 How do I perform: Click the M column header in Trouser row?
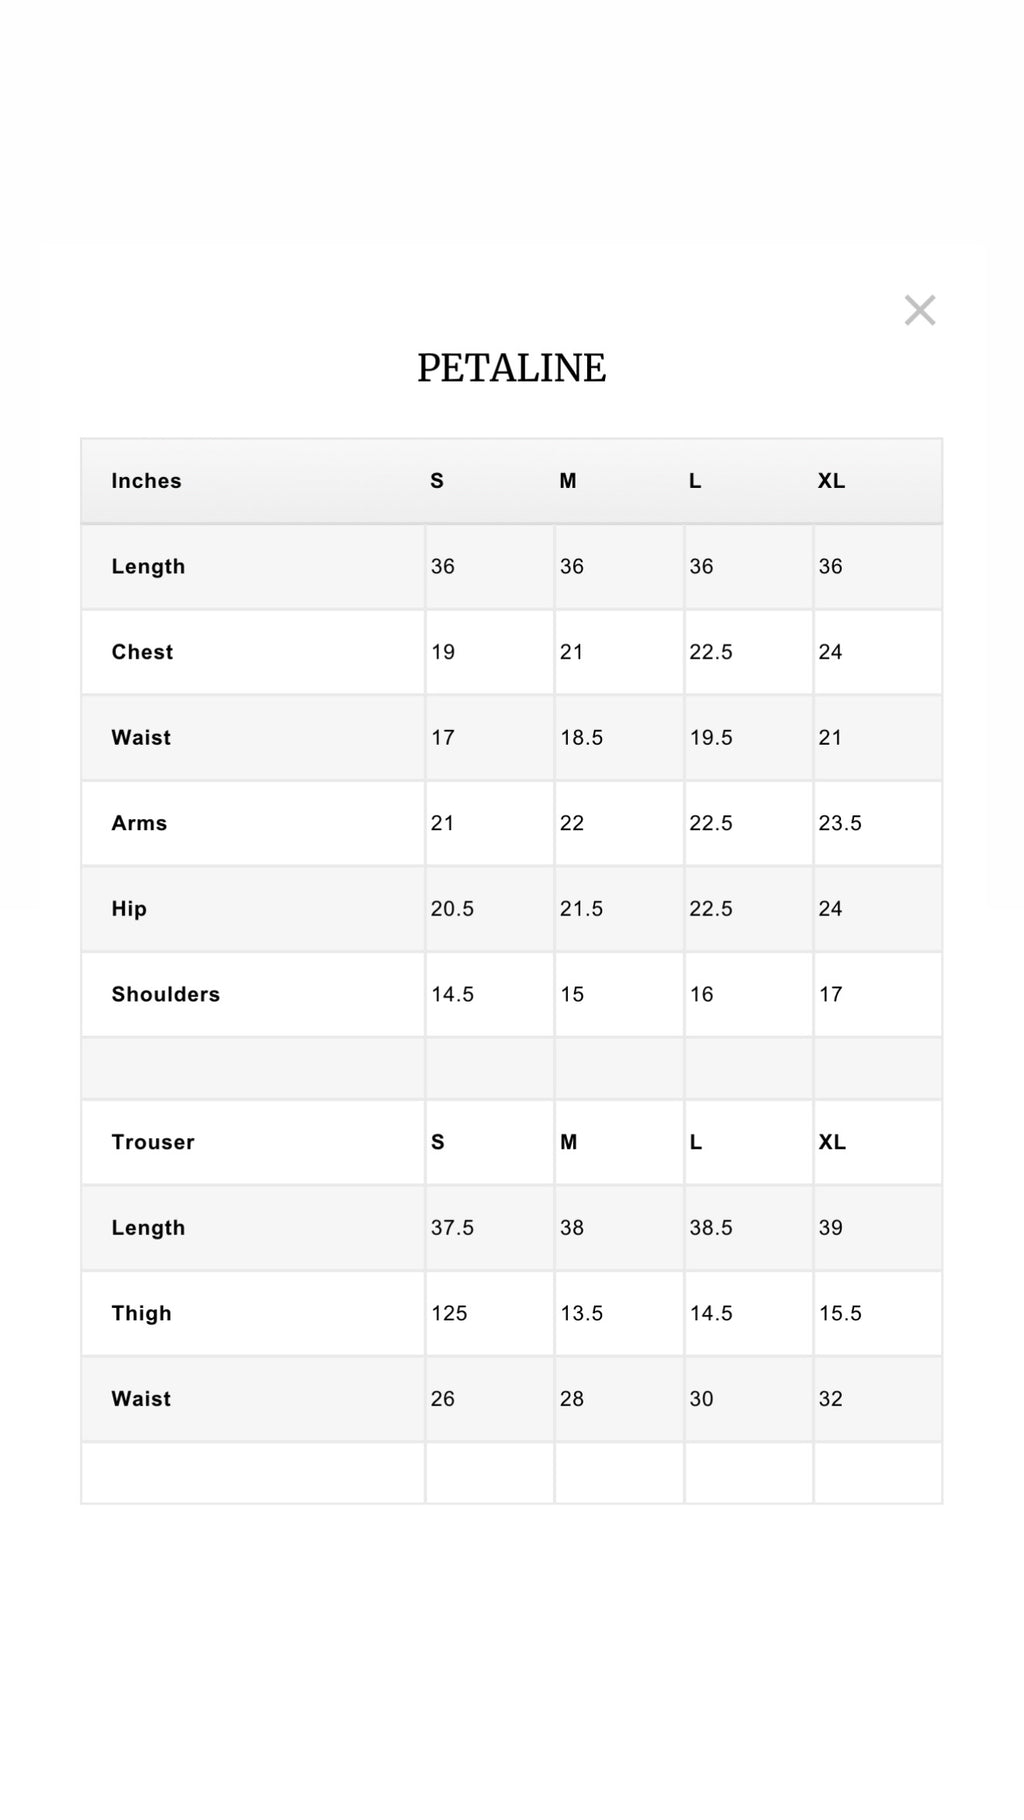[x=568, y=1142]
